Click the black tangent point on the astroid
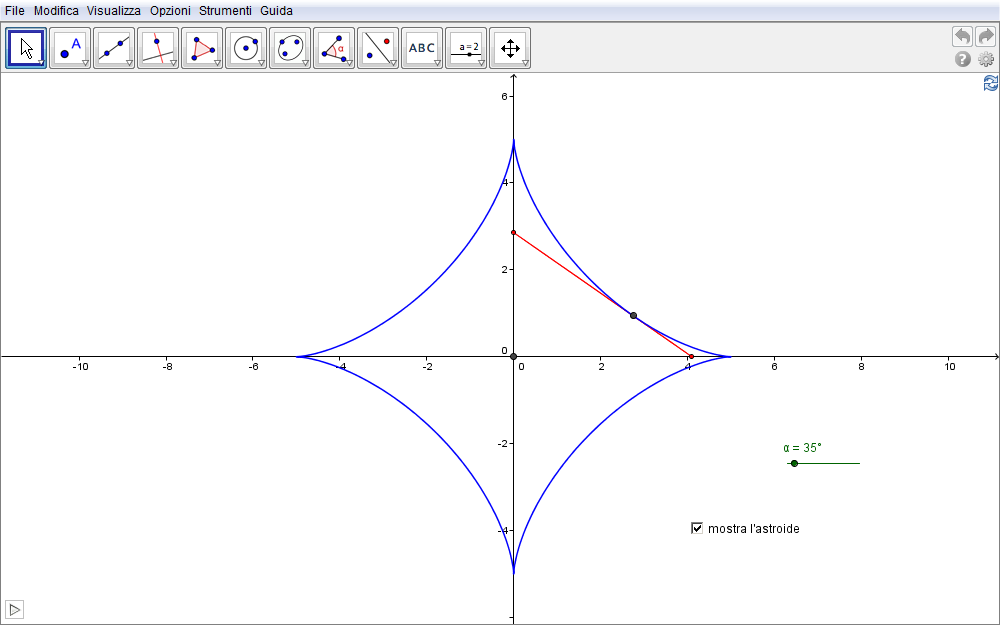 (633, 316)
